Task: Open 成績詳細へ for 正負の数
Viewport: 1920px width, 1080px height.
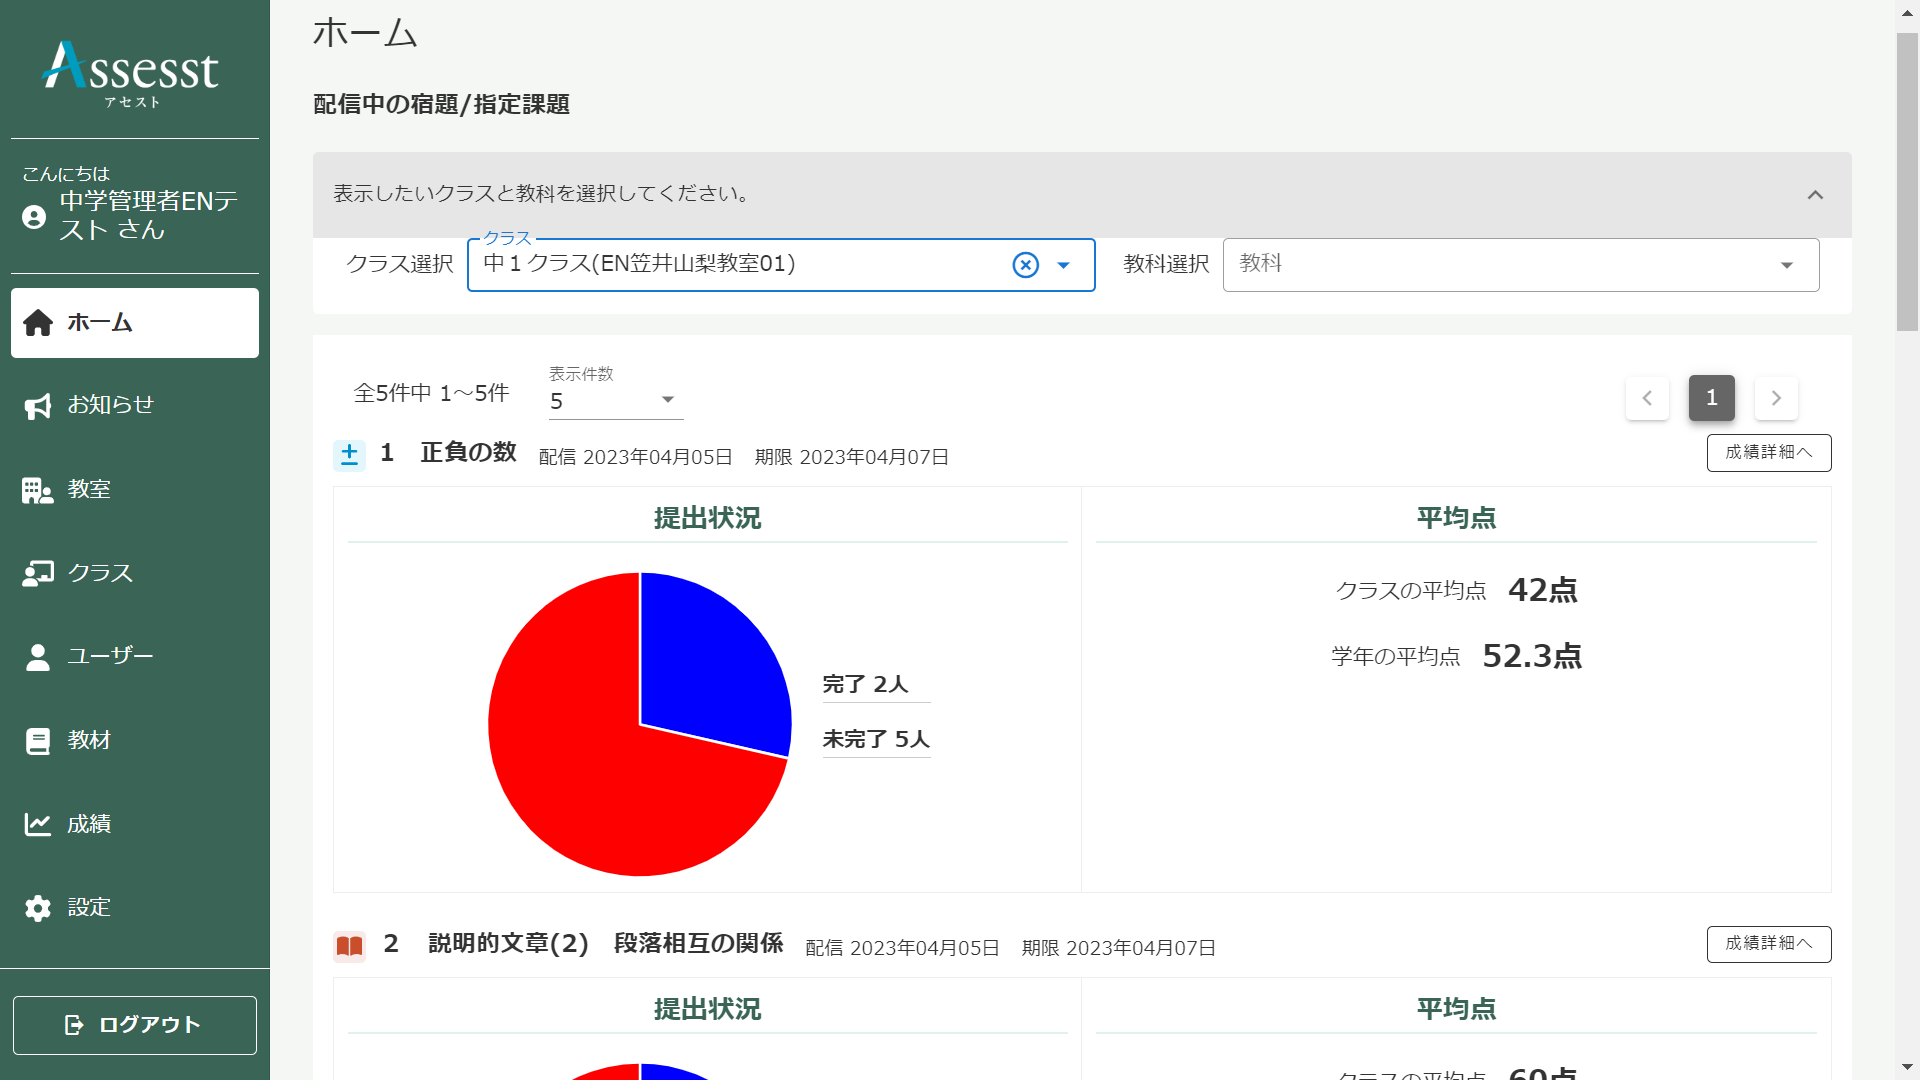Action: click(1768, 452)
